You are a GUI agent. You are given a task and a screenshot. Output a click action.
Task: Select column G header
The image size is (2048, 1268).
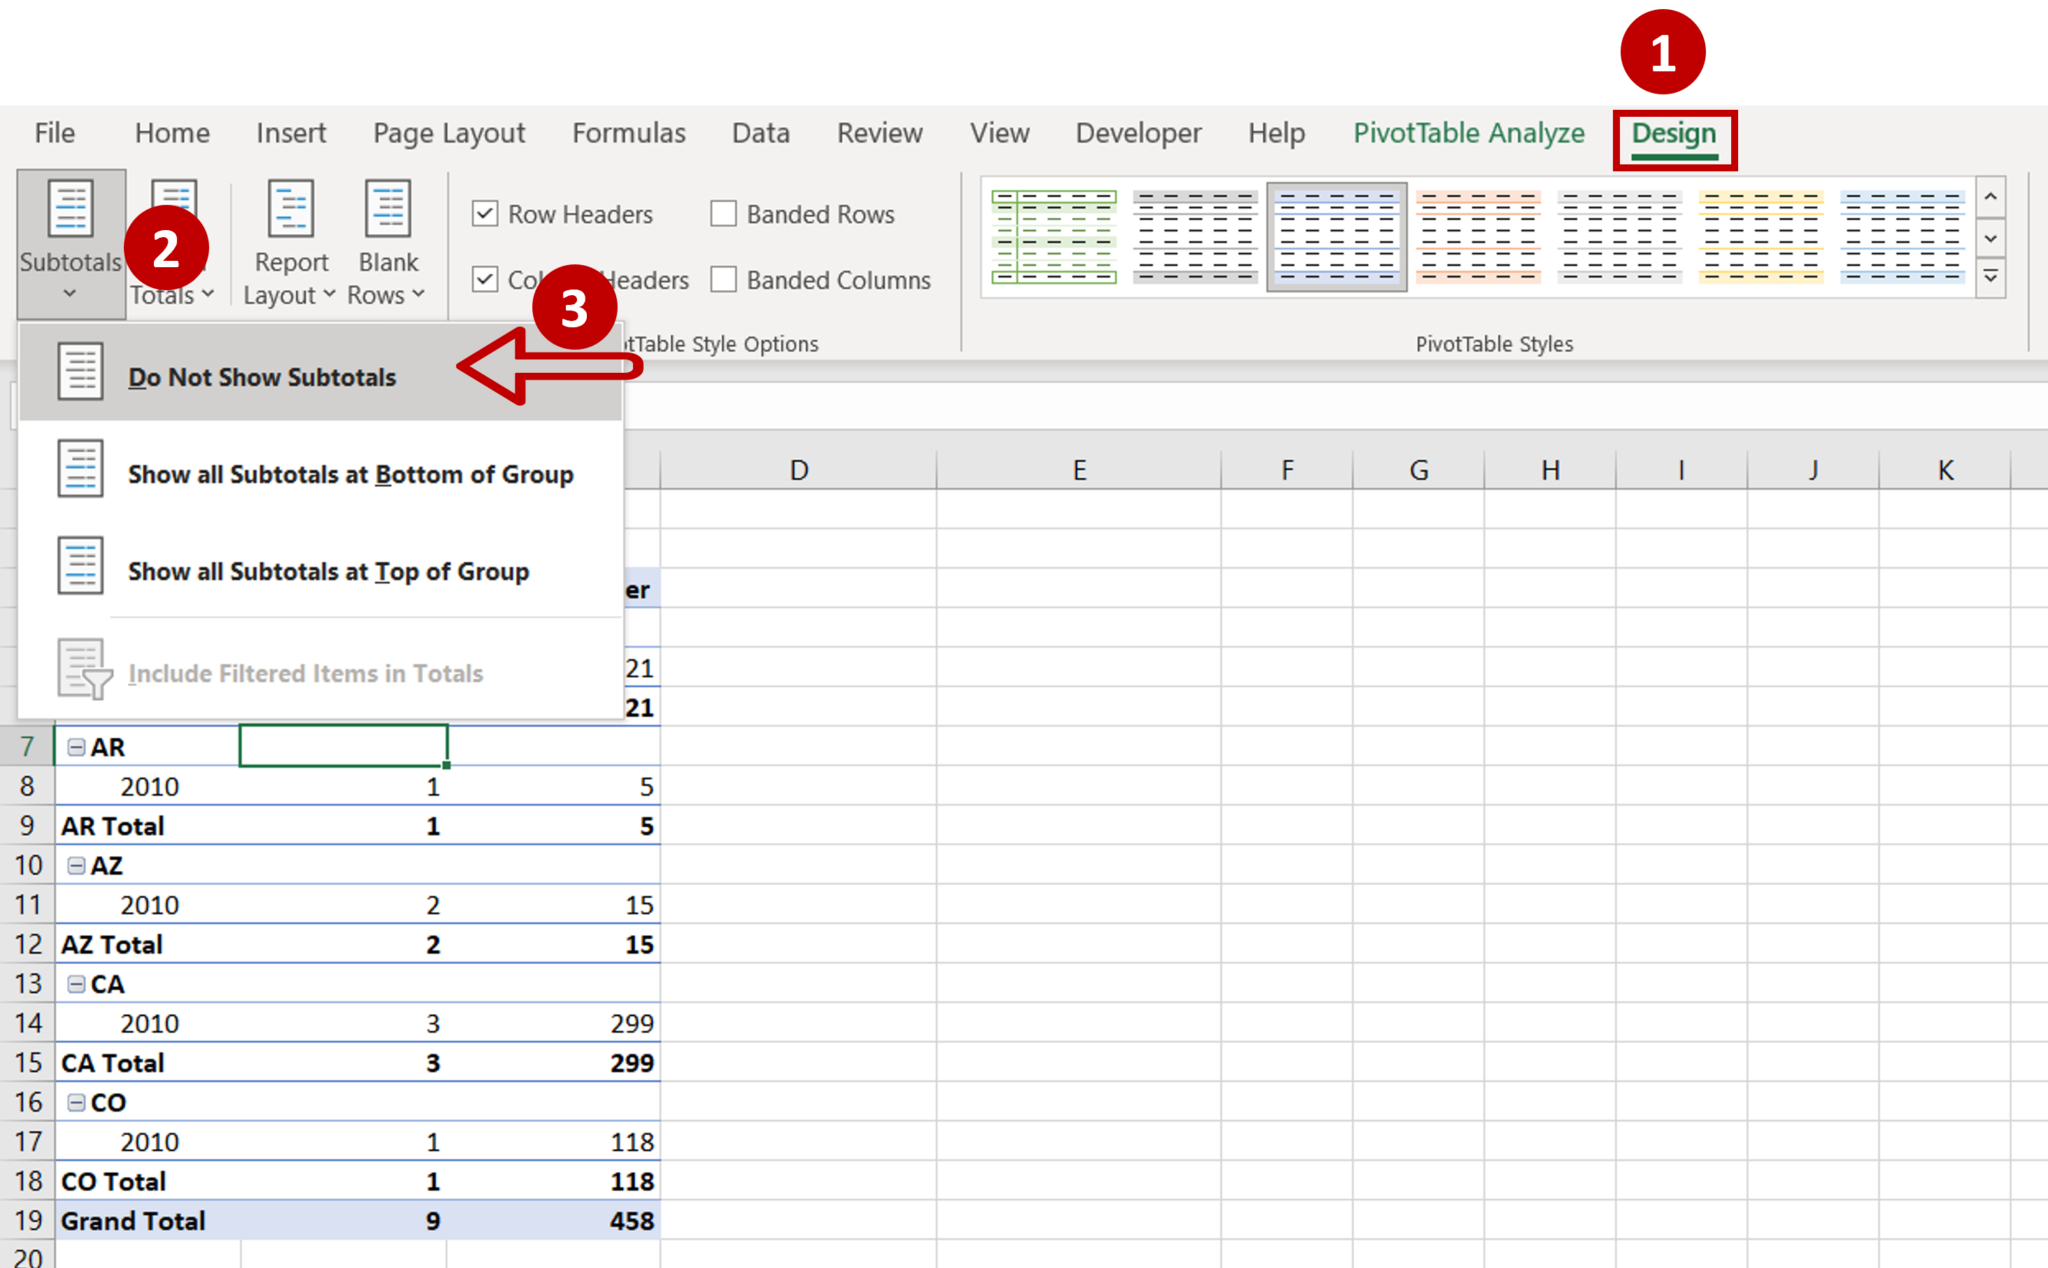(1418, 470)
